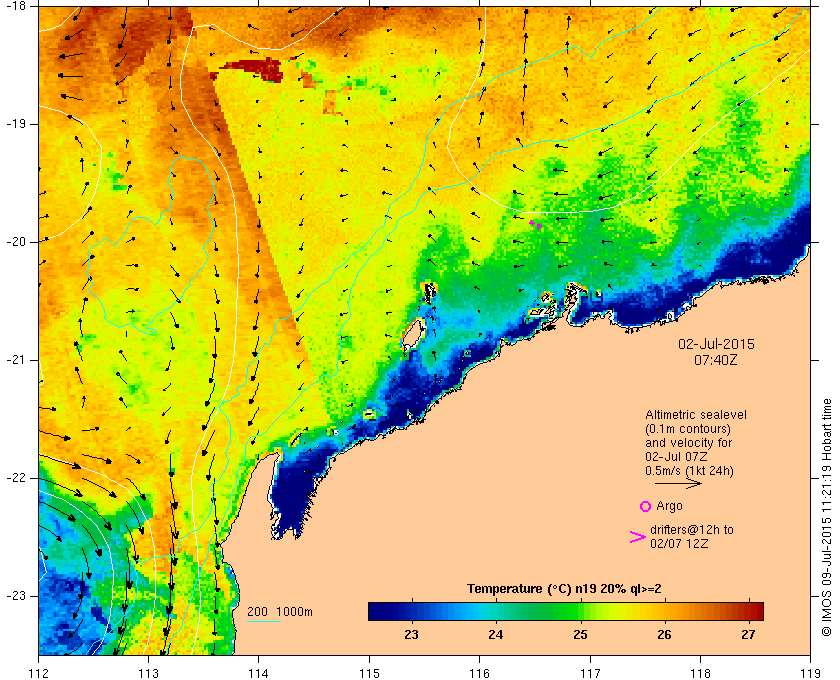Click the magenta Argo circle legend symbol

[645, 506]
